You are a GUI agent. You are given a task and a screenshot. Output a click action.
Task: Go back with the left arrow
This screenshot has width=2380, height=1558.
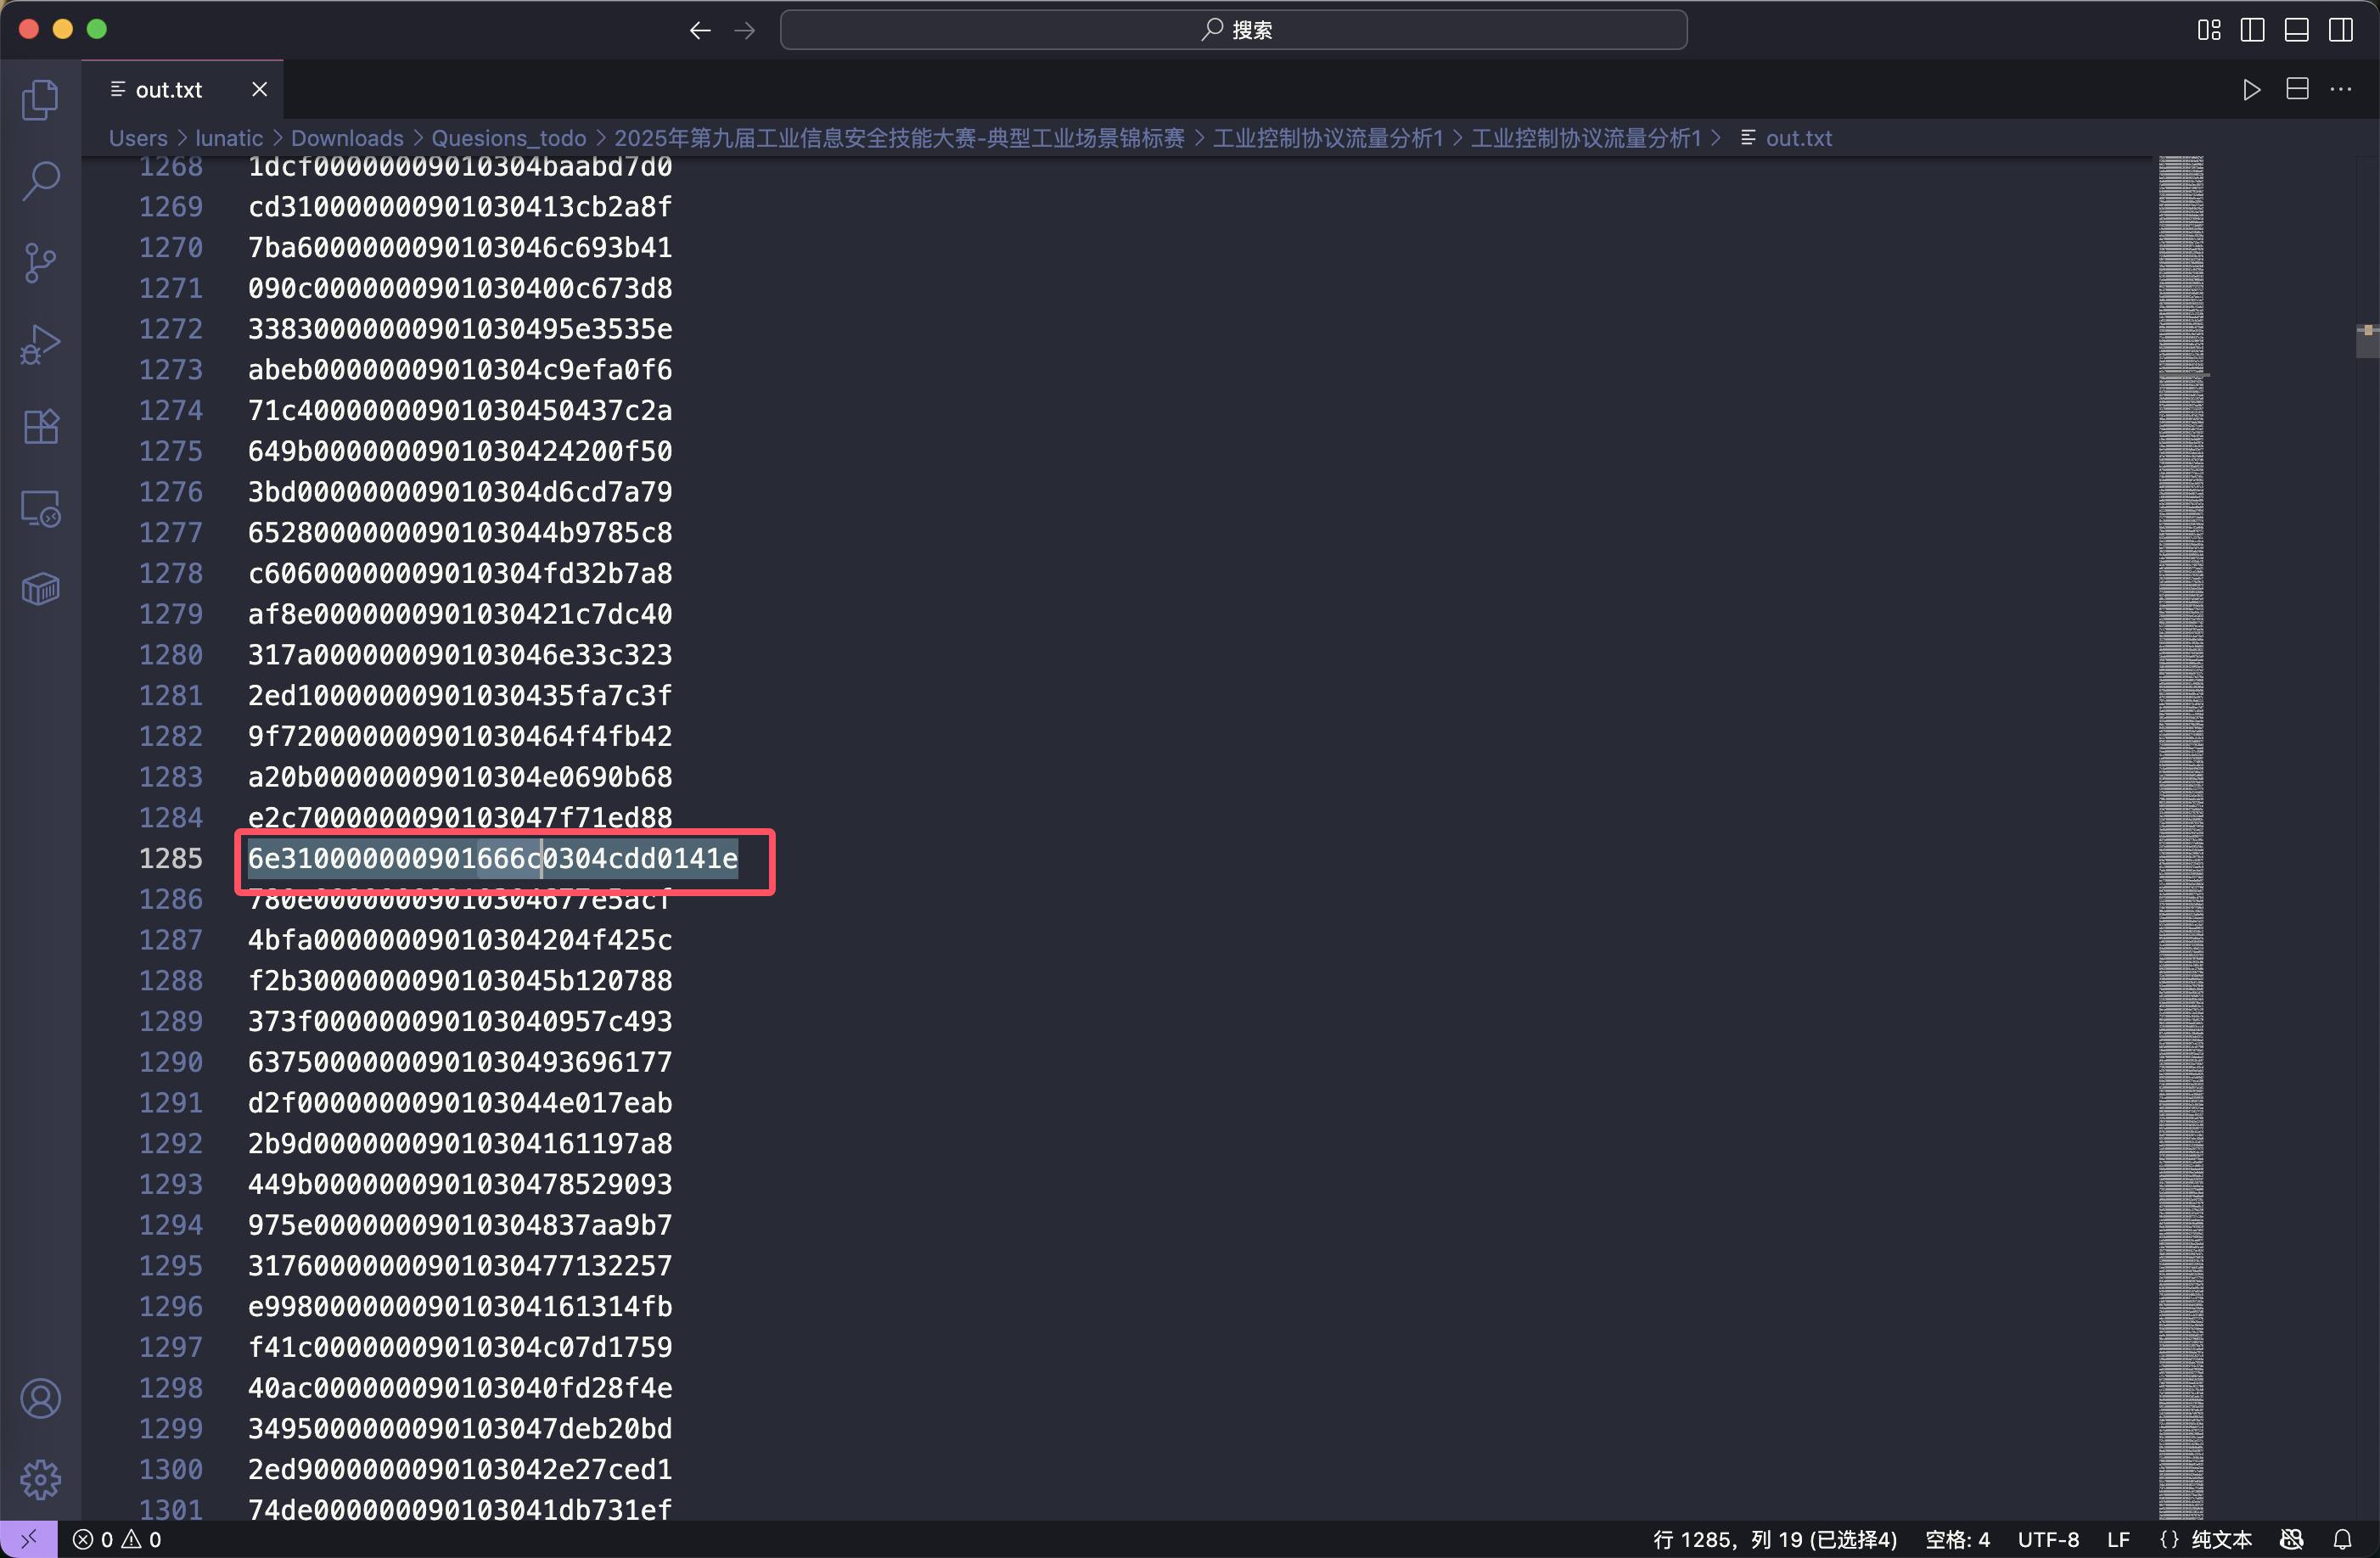700,30
